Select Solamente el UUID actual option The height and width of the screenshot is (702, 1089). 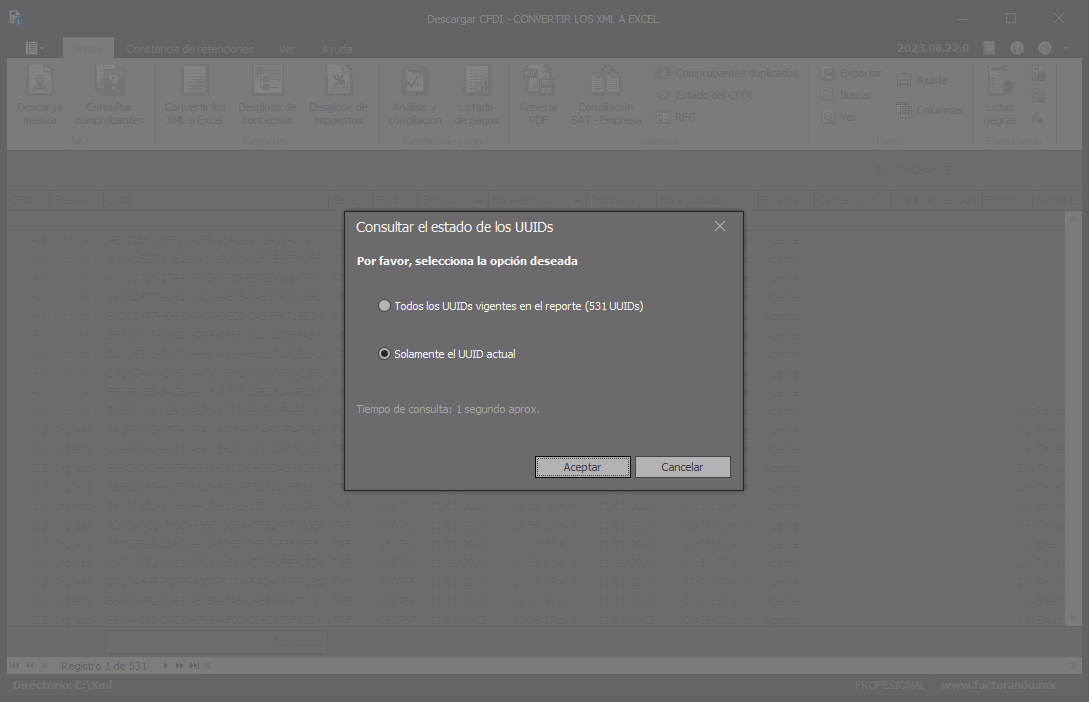385,354
